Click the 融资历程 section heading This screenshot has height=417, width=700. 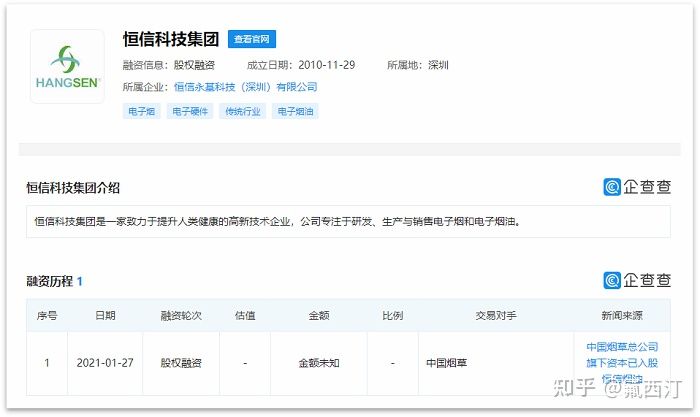(x=50, y=281)
